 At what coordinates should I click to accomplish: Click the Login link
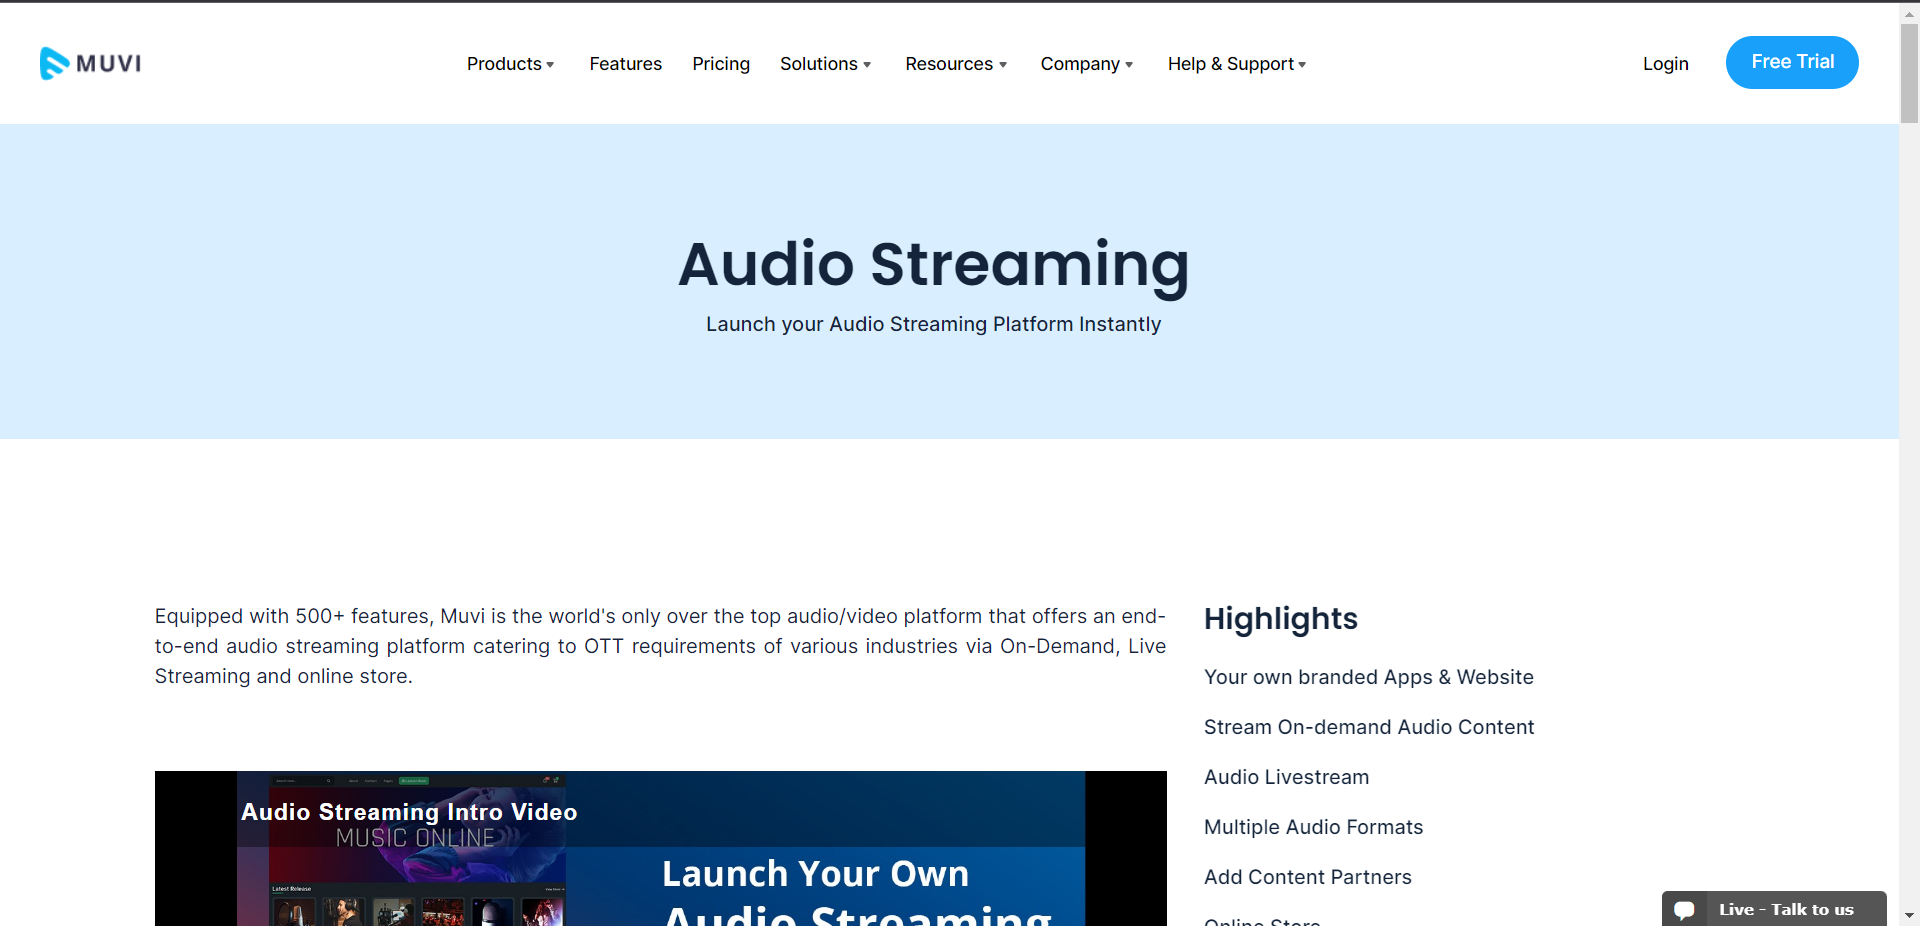coord(1665,64)
